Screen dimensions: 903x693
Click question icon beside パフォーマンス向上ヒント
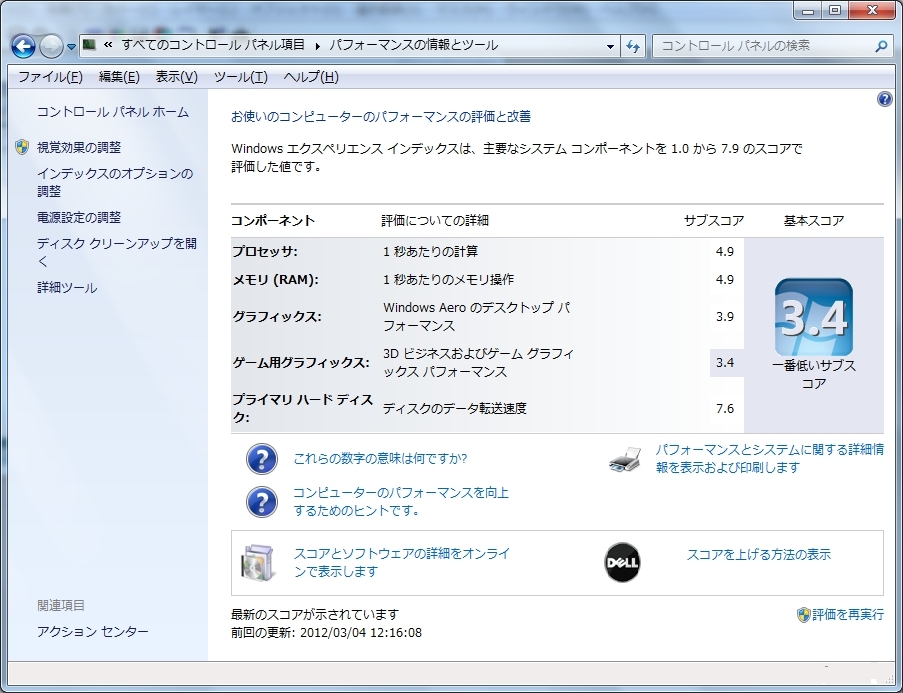pyautogui.click(x=262, y=501)
